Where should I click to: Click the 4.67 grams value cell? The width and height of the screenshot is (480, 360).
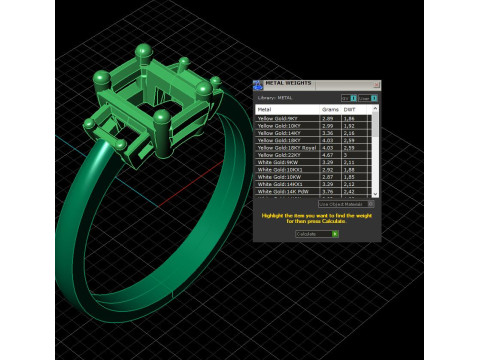pyautogui.click(x=330, y=155)
